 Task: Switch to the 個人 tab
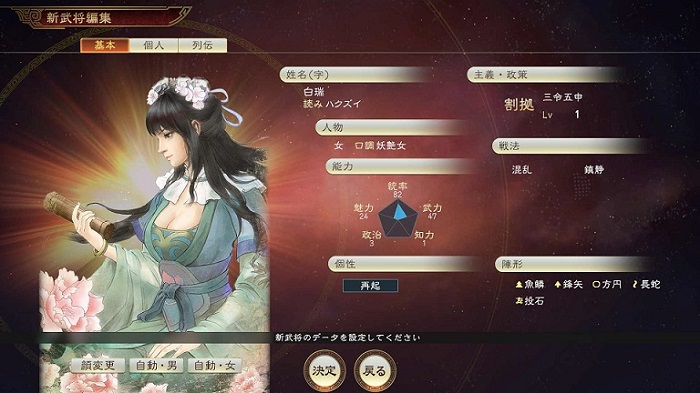pos(154,45)
